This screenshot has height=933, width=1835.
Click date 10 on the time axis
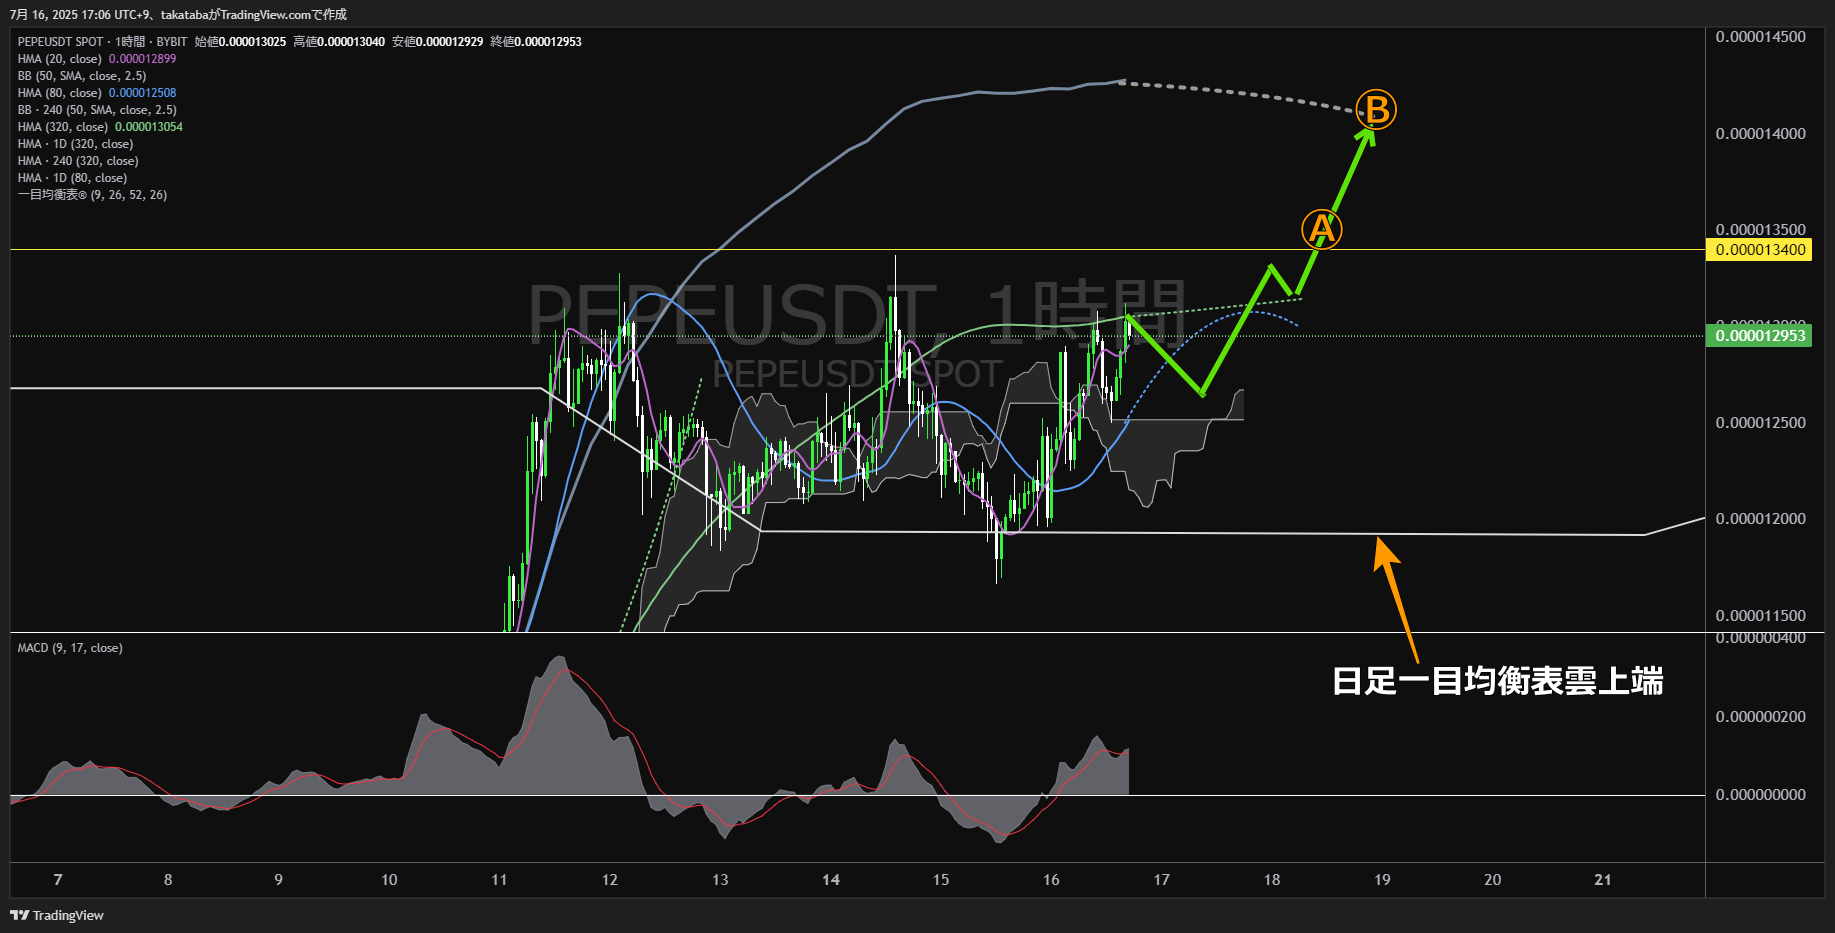(389, 880)
